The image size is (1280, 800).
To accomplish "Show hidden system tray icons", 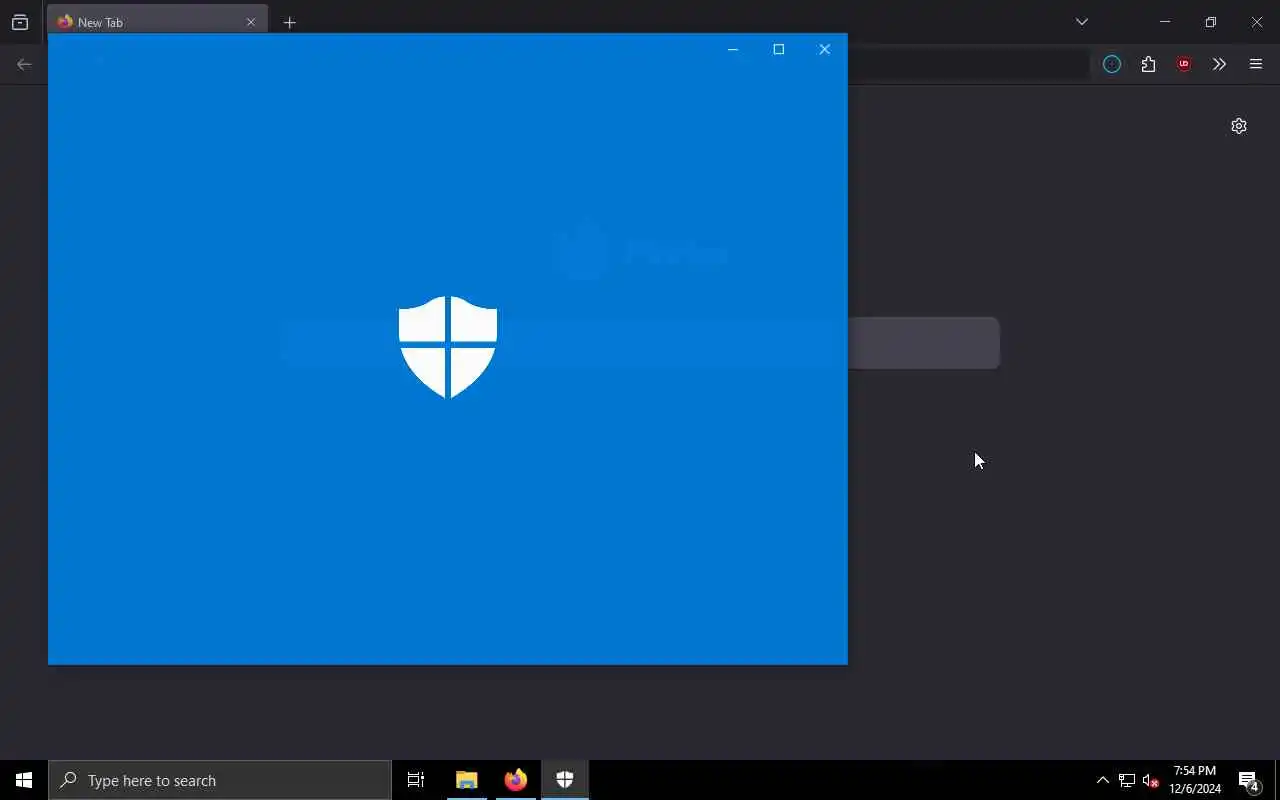I will pyautogui.click(x=1103, y=780).
